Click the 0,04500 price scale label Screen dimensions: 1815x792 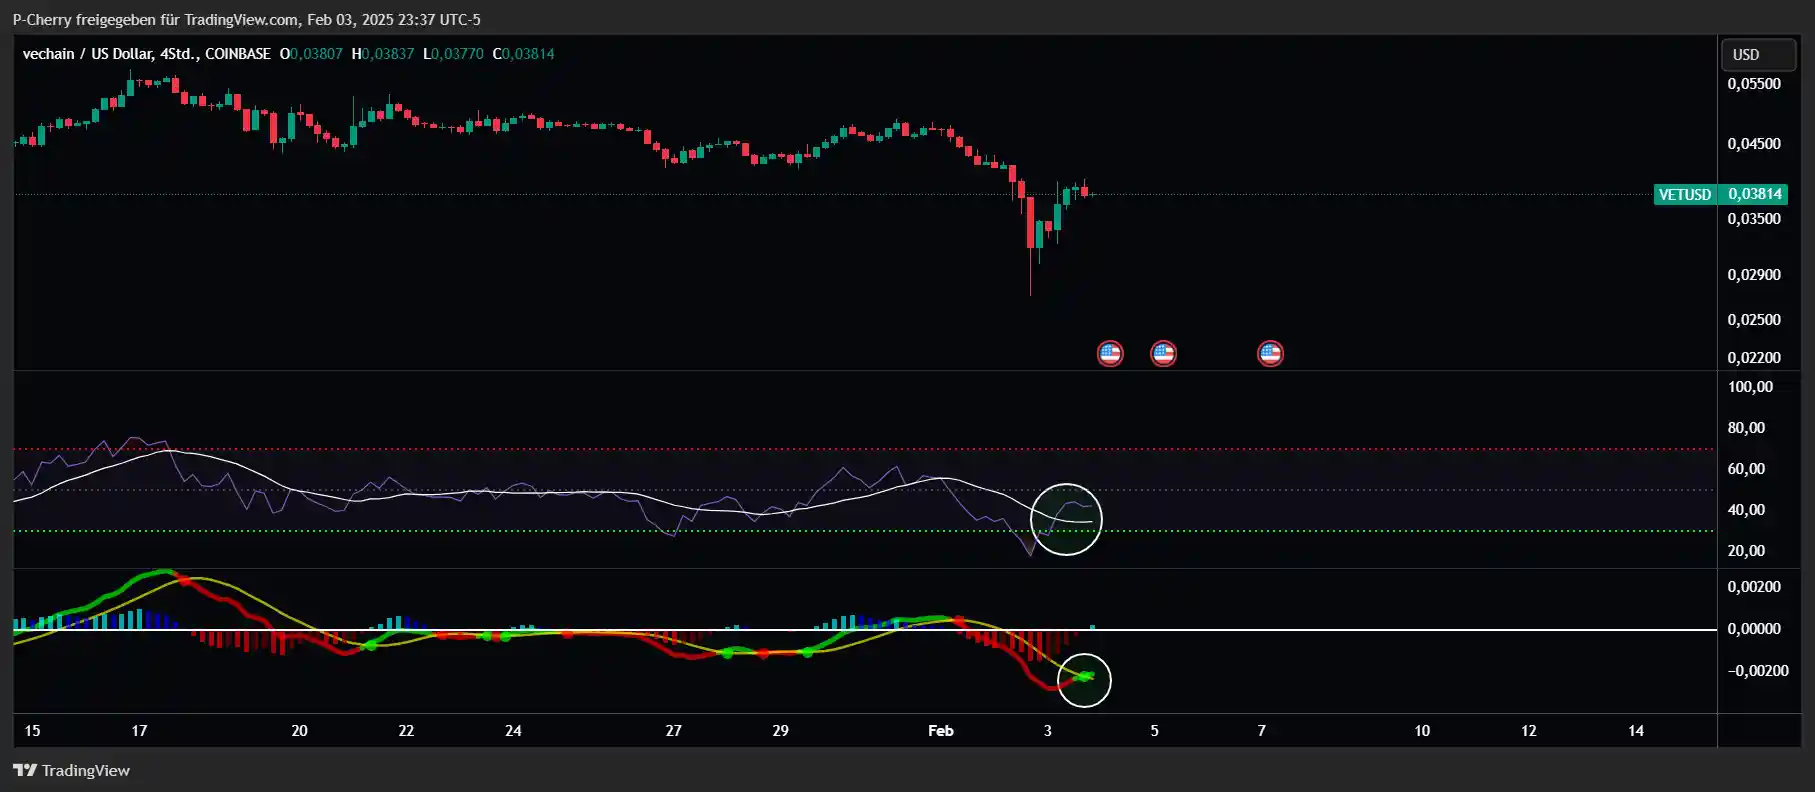(x=1754, y=144)
